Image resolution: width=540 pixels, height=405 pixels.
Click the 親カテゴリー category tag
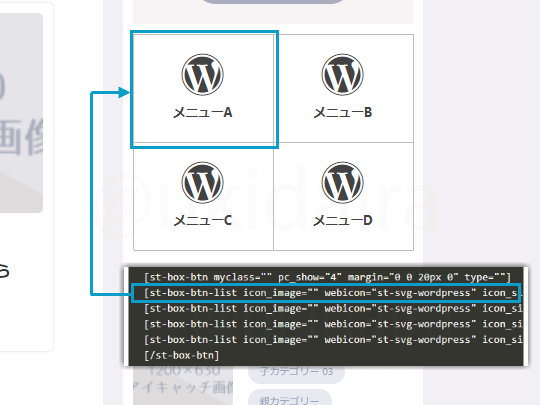pyautogui.click(x=290, y=399)
